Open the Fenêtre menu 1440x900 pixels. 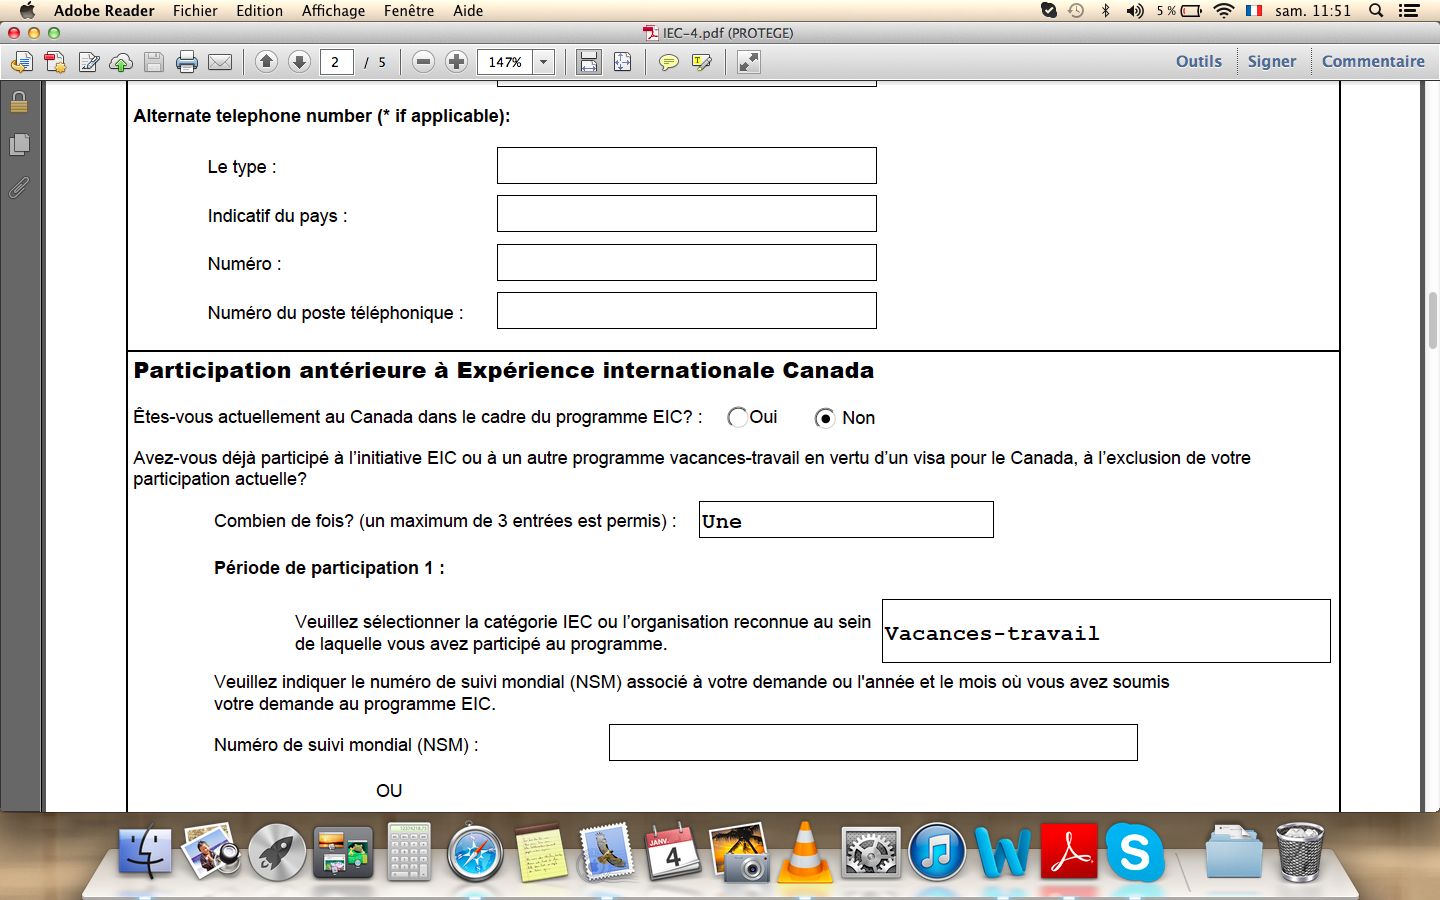[408, 11]
